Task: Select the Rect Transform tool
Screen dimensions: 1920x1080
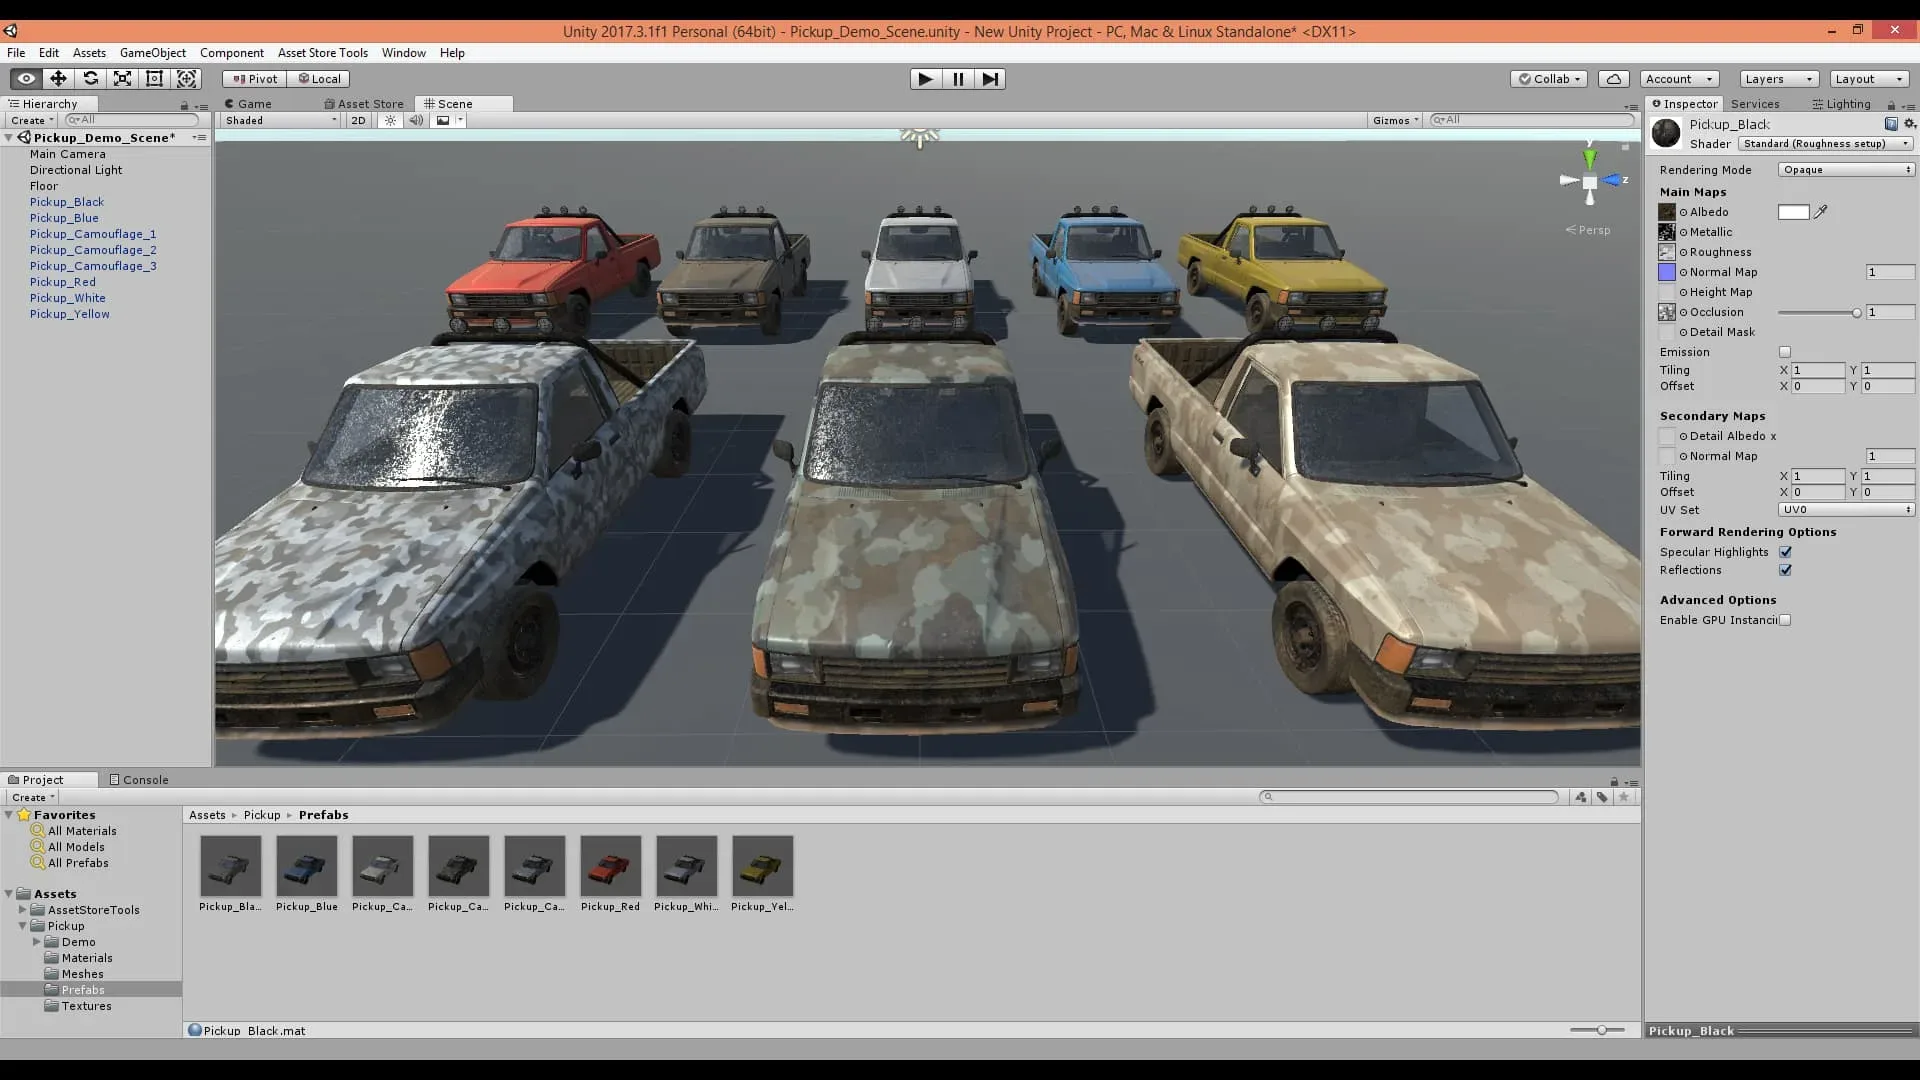Action: pyautogui.click(x=154, y=78)
